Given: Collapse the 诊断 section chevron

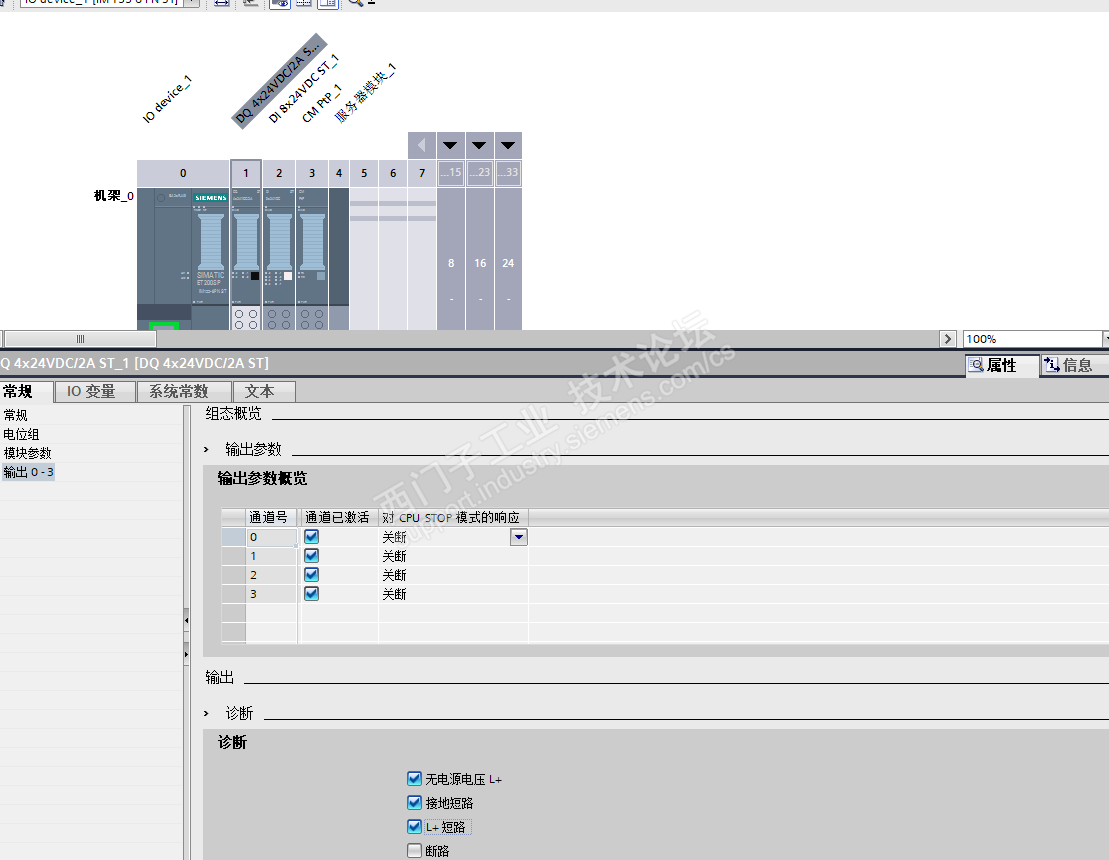Looking at the screenshot, I should [x=207, y=713].
